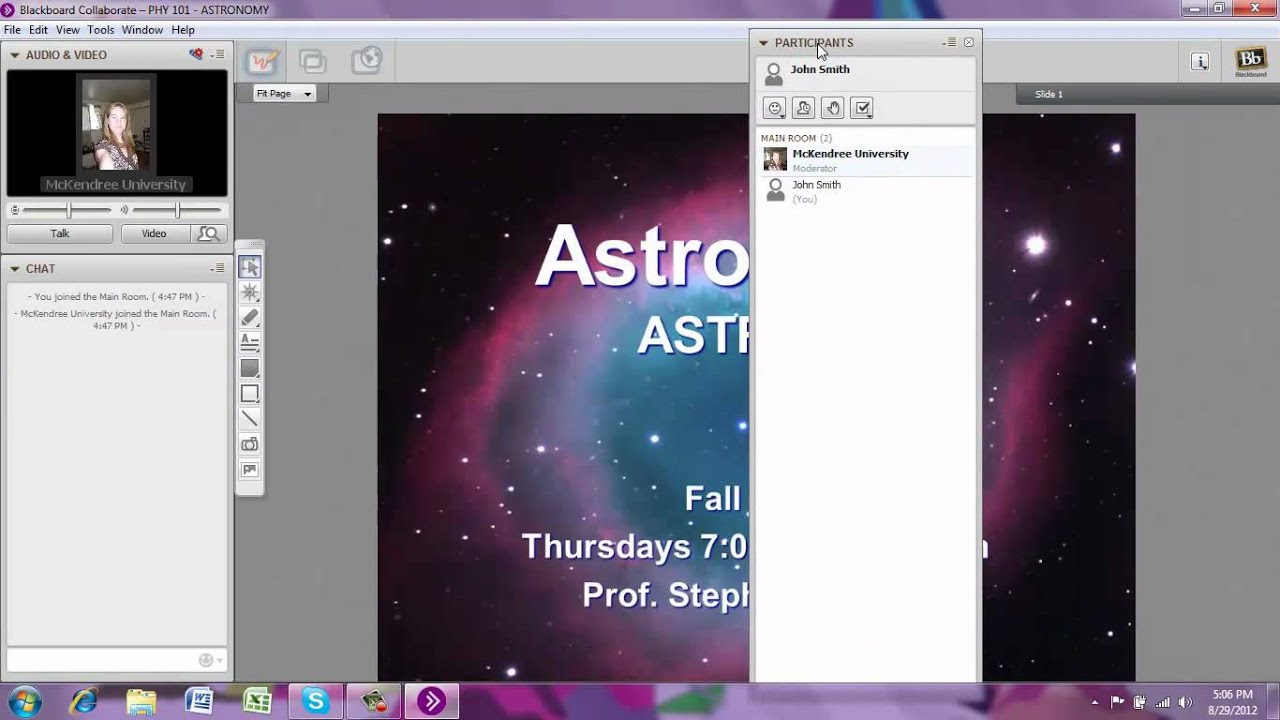This screenshot has width=1280, height=720.
Task: Click the Blackboard logo icon
Action: point(1250,61)
